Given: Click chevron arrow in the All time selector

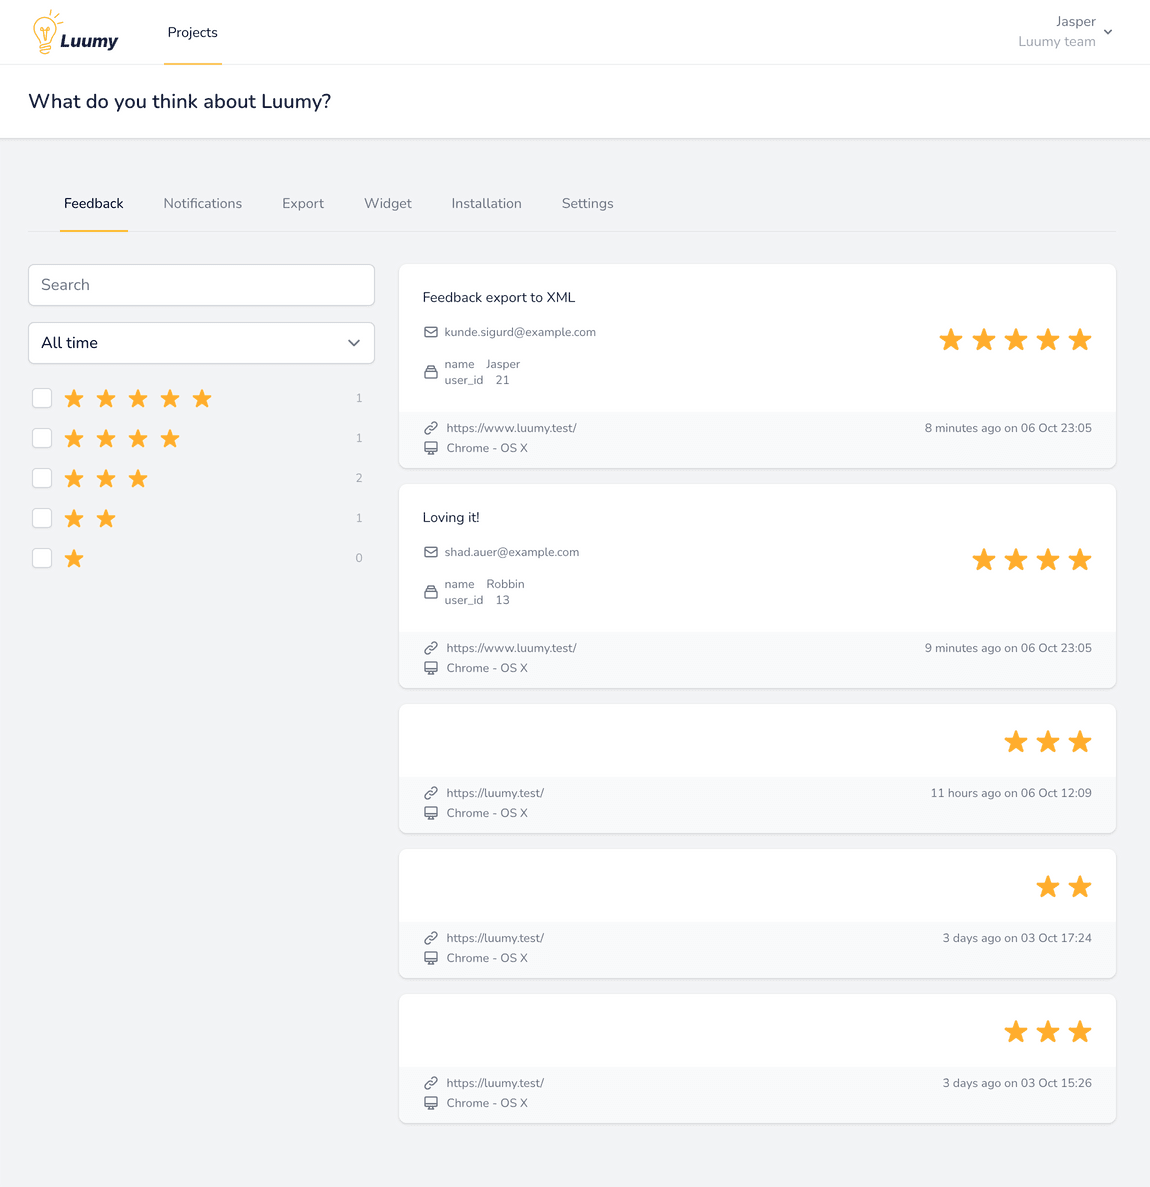Looking at the screenshot, I should pos(354,343).
